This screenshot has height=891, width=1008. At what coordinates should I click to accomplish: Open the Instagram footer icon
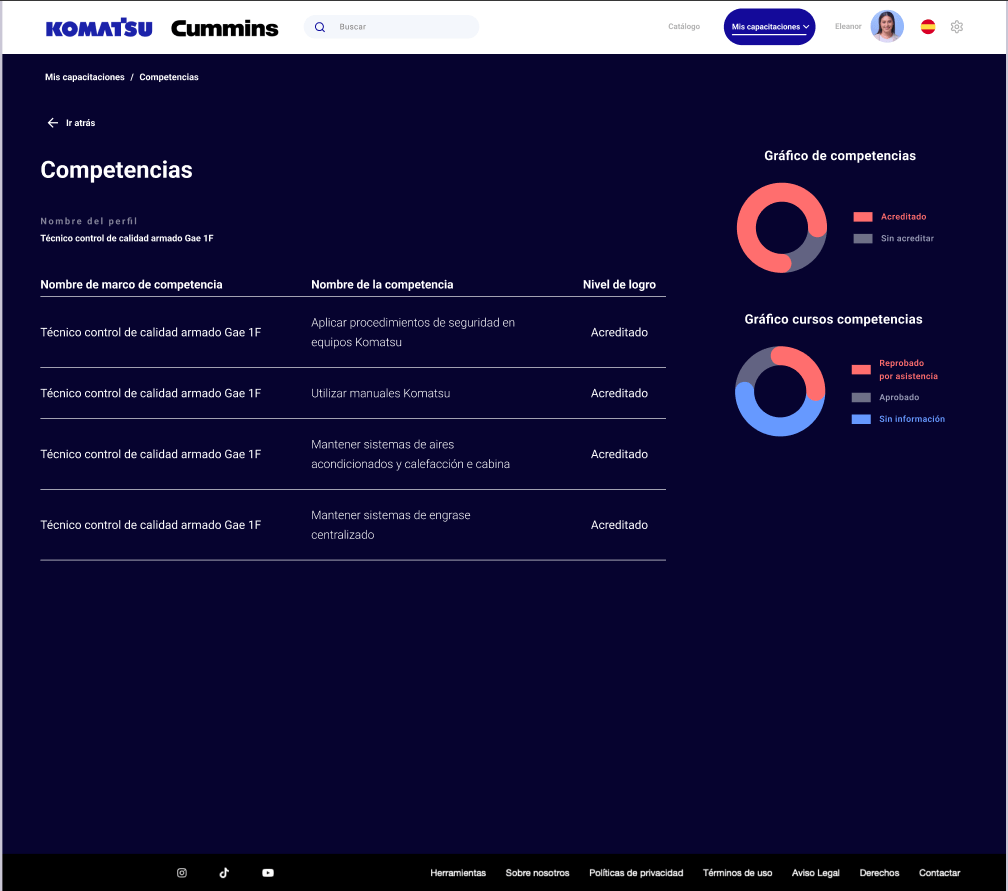click(182, 873)
